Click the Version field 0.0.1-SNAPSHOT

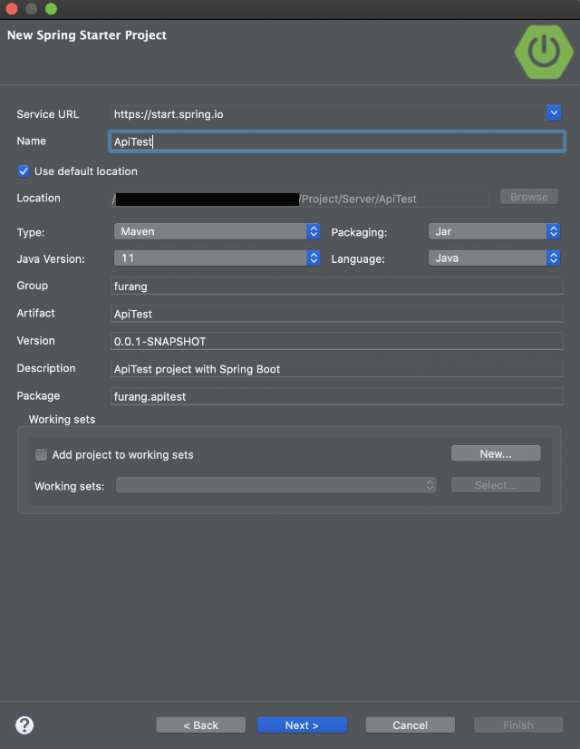[x=337, y=342]
